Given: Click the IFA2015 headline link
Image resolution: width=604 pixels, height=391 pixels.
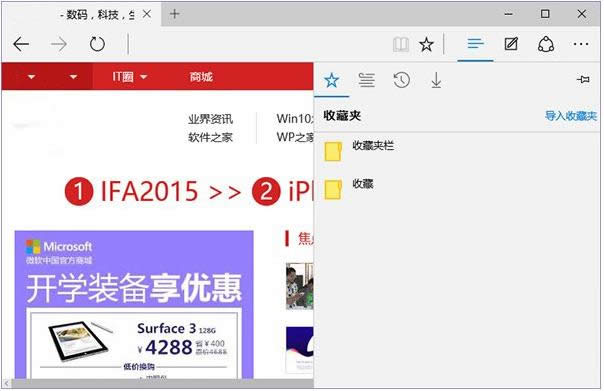Looking at the screenshot, I should [149, 191].
